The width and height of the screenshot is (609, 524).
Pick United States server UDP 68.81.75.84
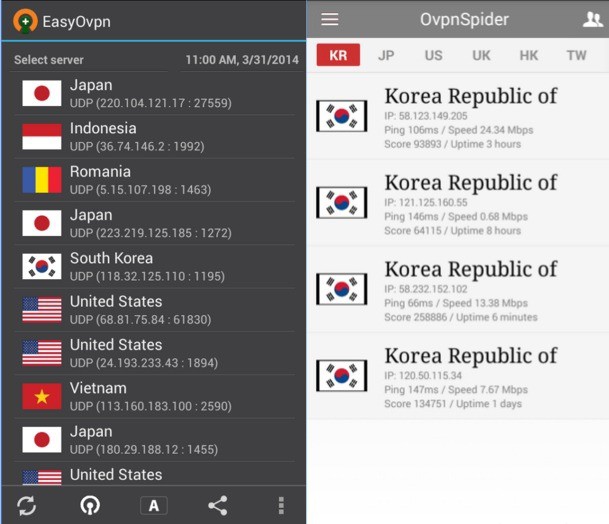coord(154,310)
